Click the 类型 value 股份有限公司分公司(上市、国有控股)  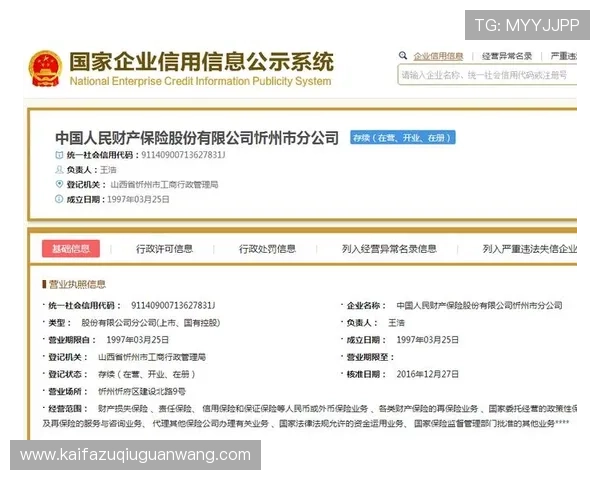[150, 323]
